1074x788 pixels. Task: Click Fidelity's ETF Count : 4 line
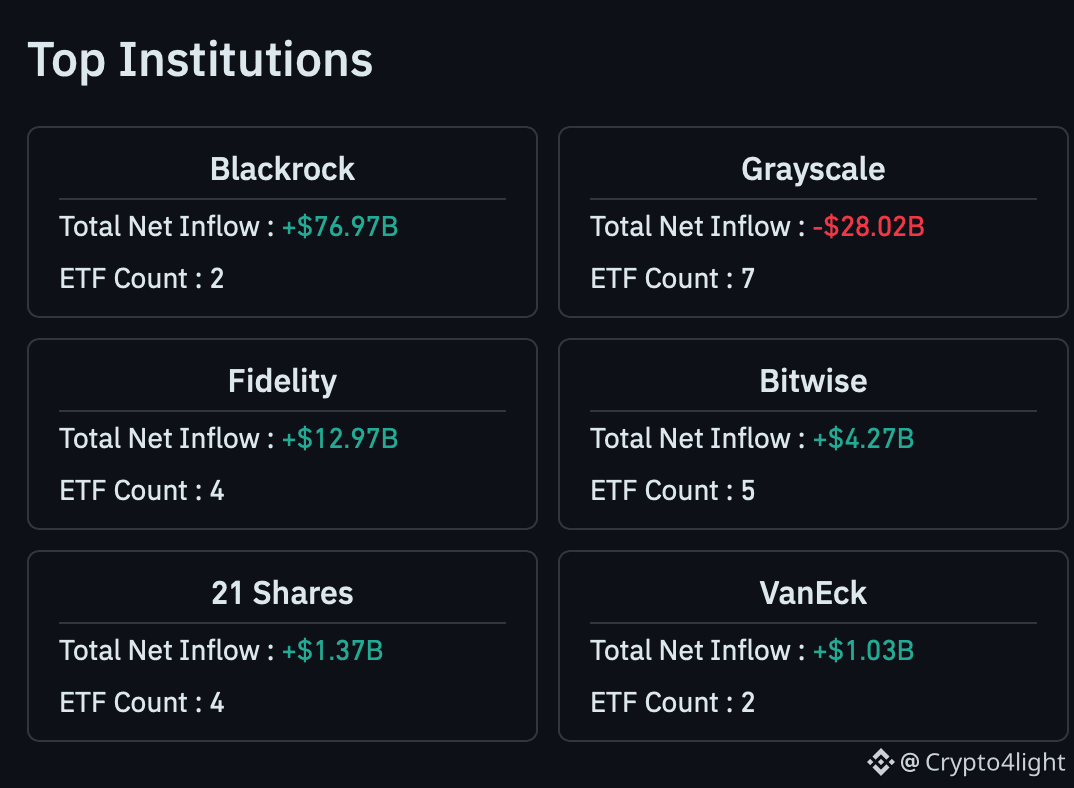tap(142, 491)
